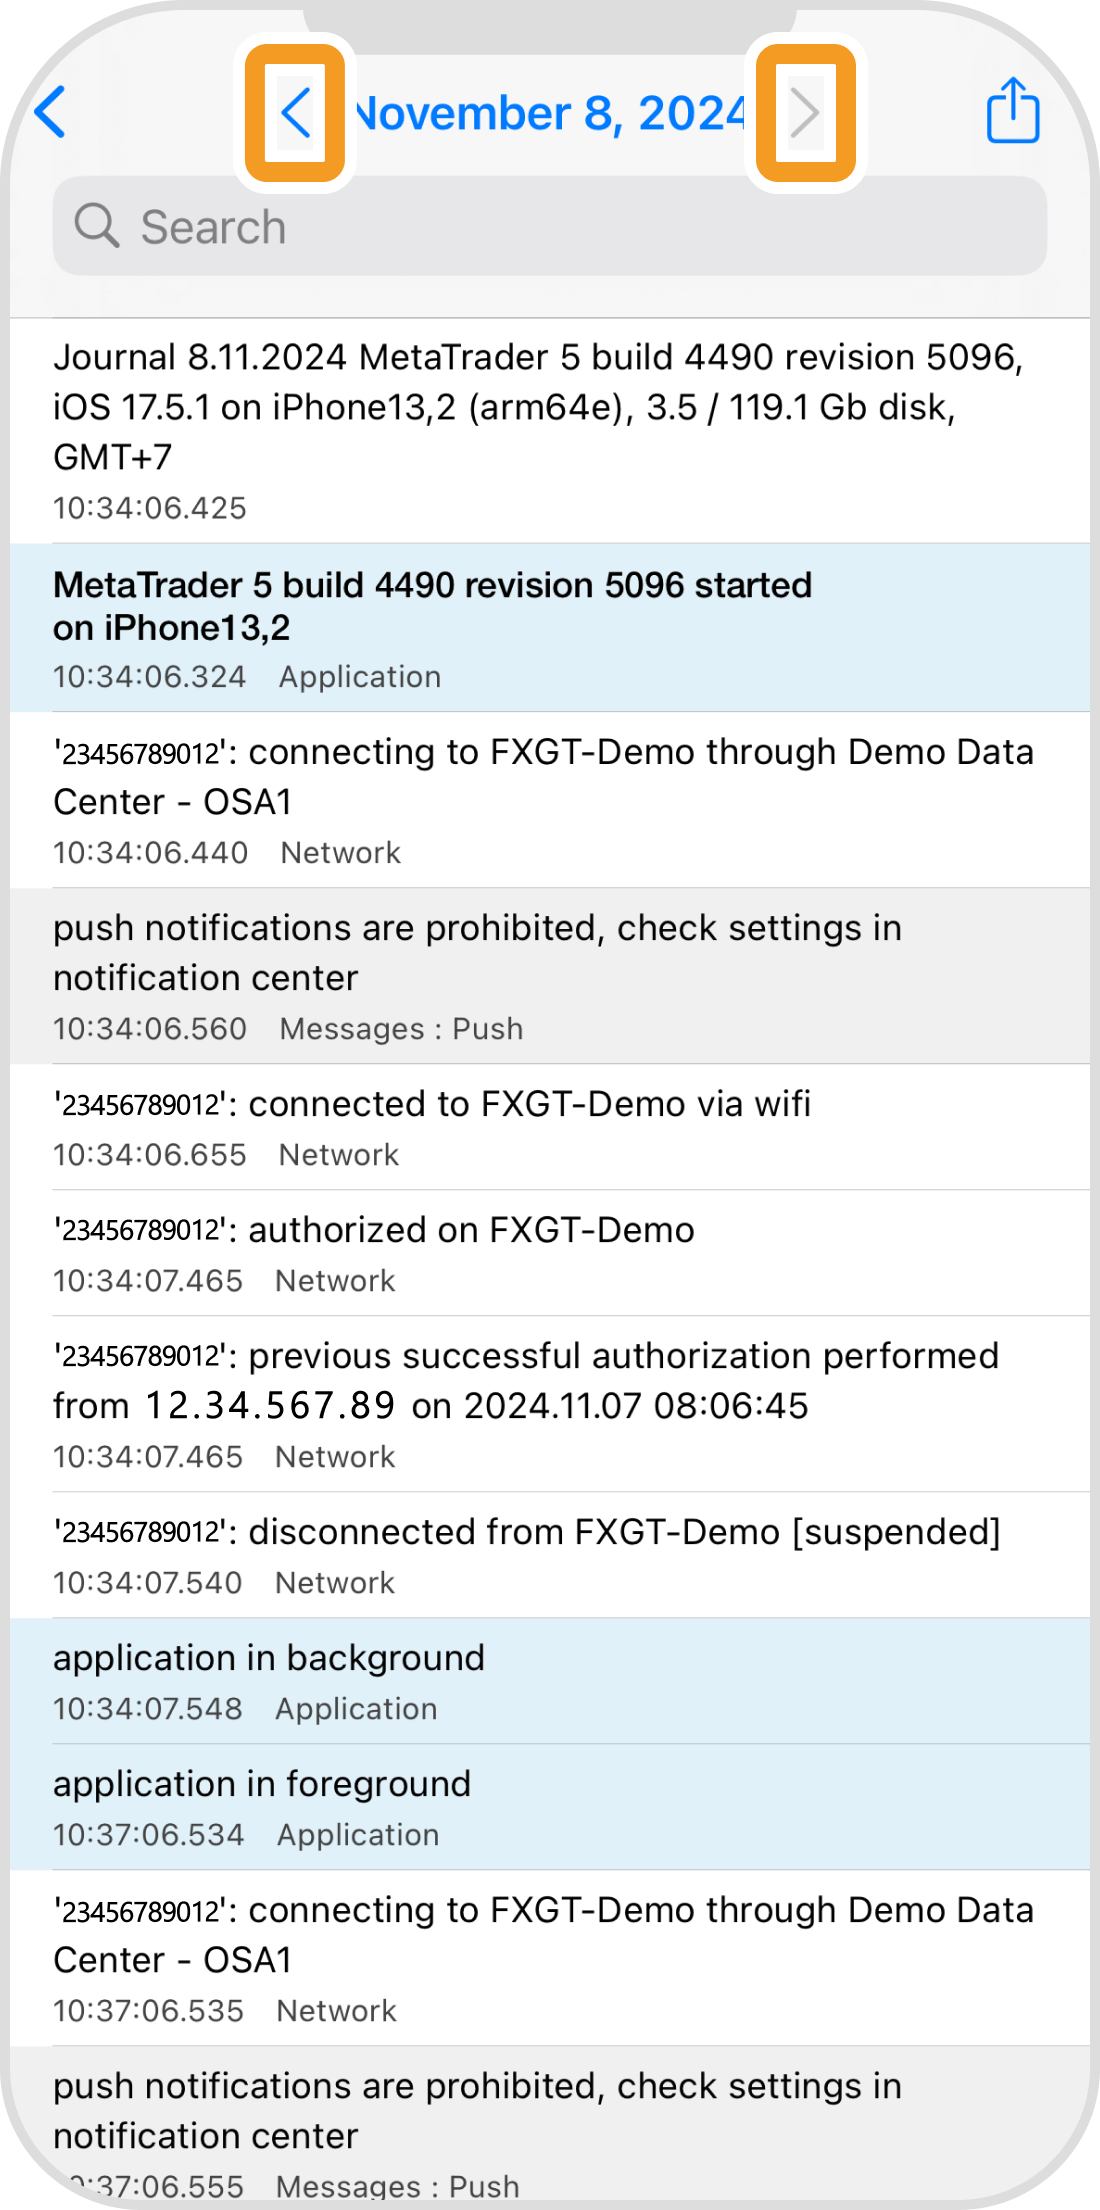Go to the next day's journal
This screenshot has height=2210, width=1100.
click(805, 112)
